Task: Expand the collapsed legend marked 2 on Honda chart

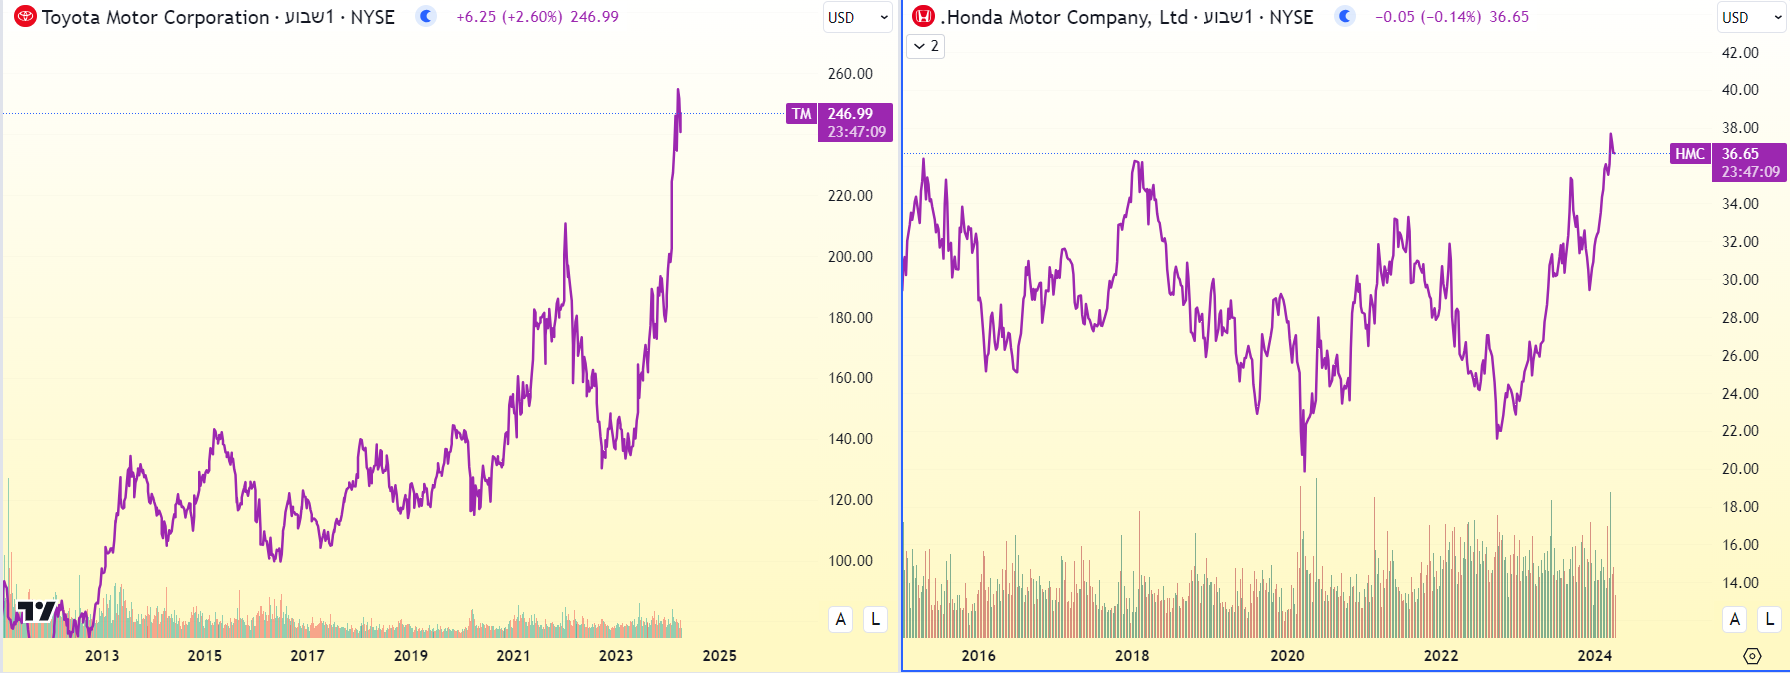Action: 926,46
